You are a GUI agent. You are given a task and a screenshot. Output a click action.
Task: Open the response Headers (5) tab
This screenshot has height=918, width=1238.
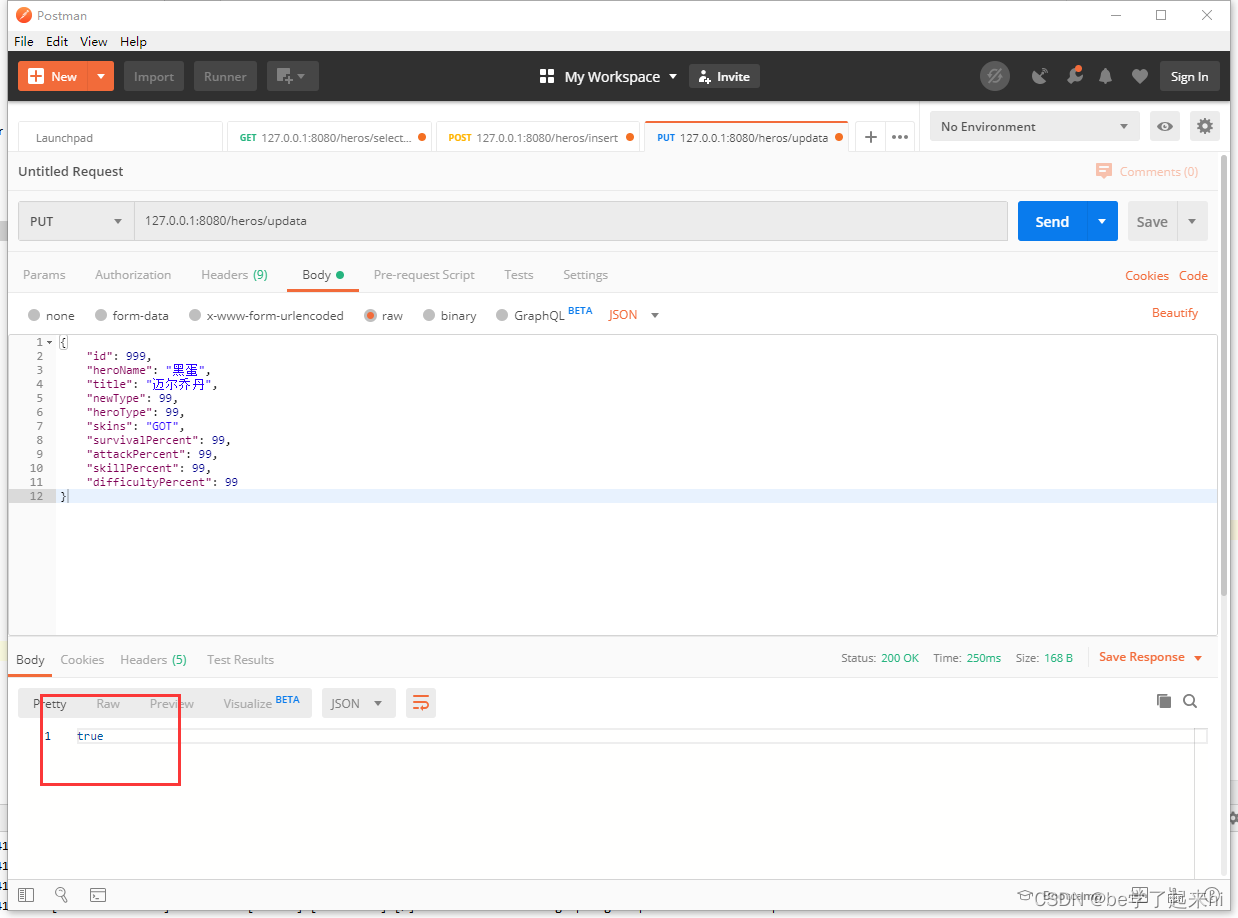tap(153, 660)
